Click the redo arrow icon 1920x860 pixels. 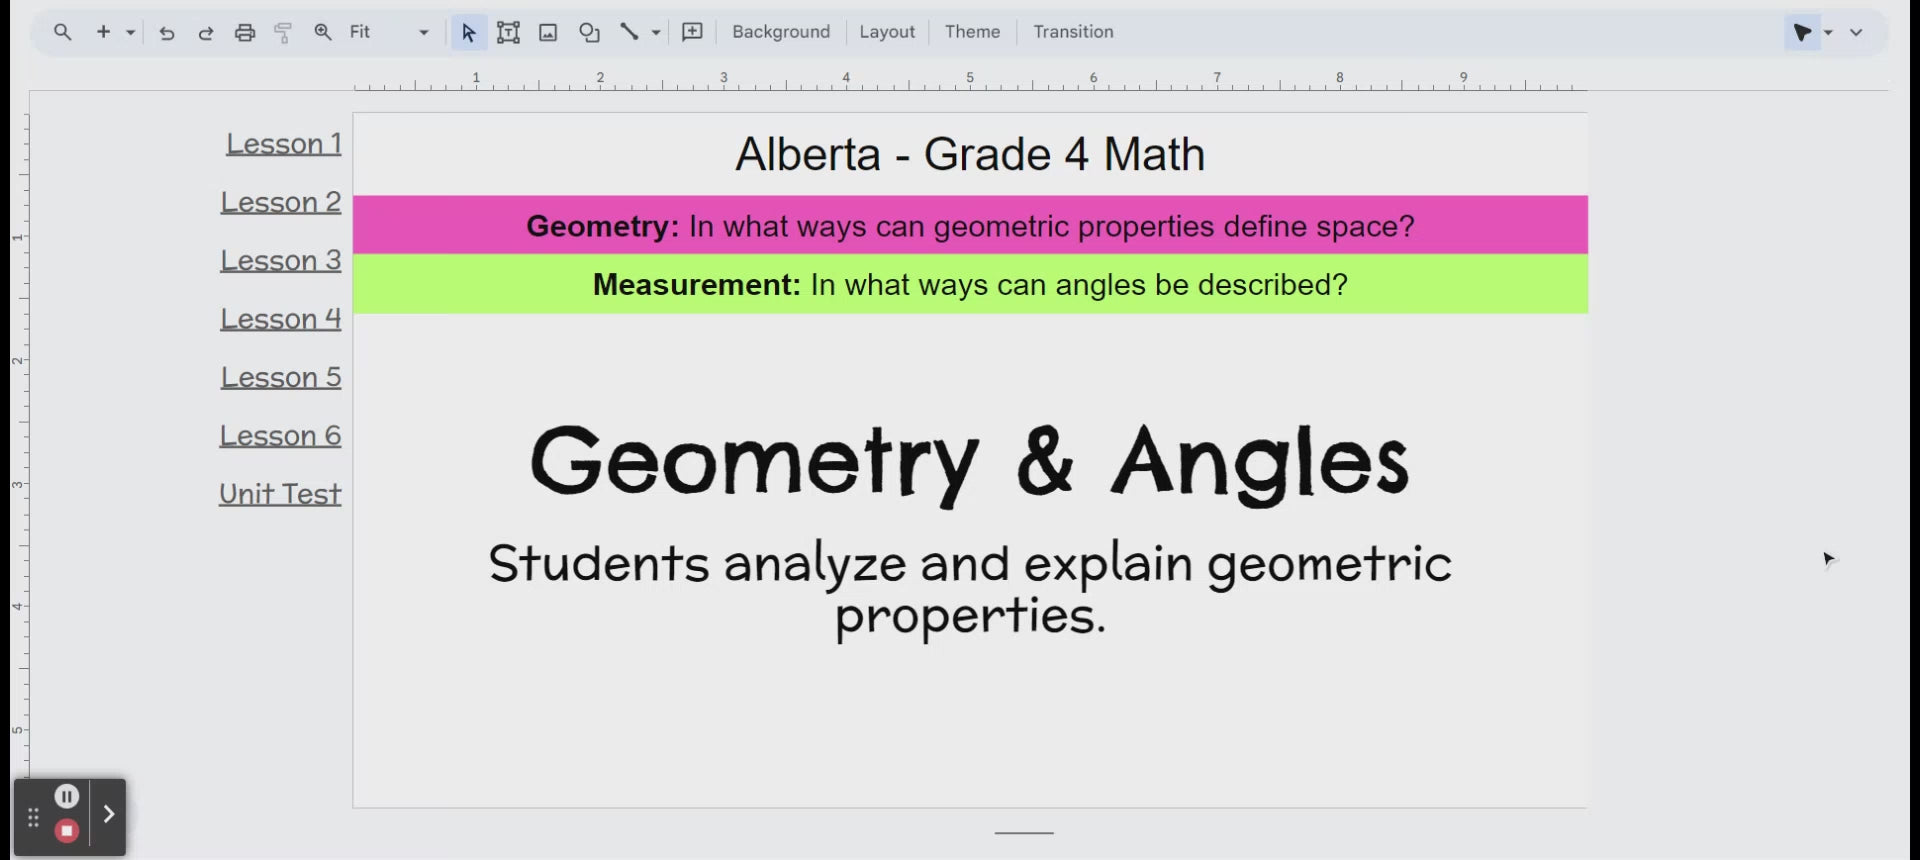pyautogui.click(x=205, y=33)
